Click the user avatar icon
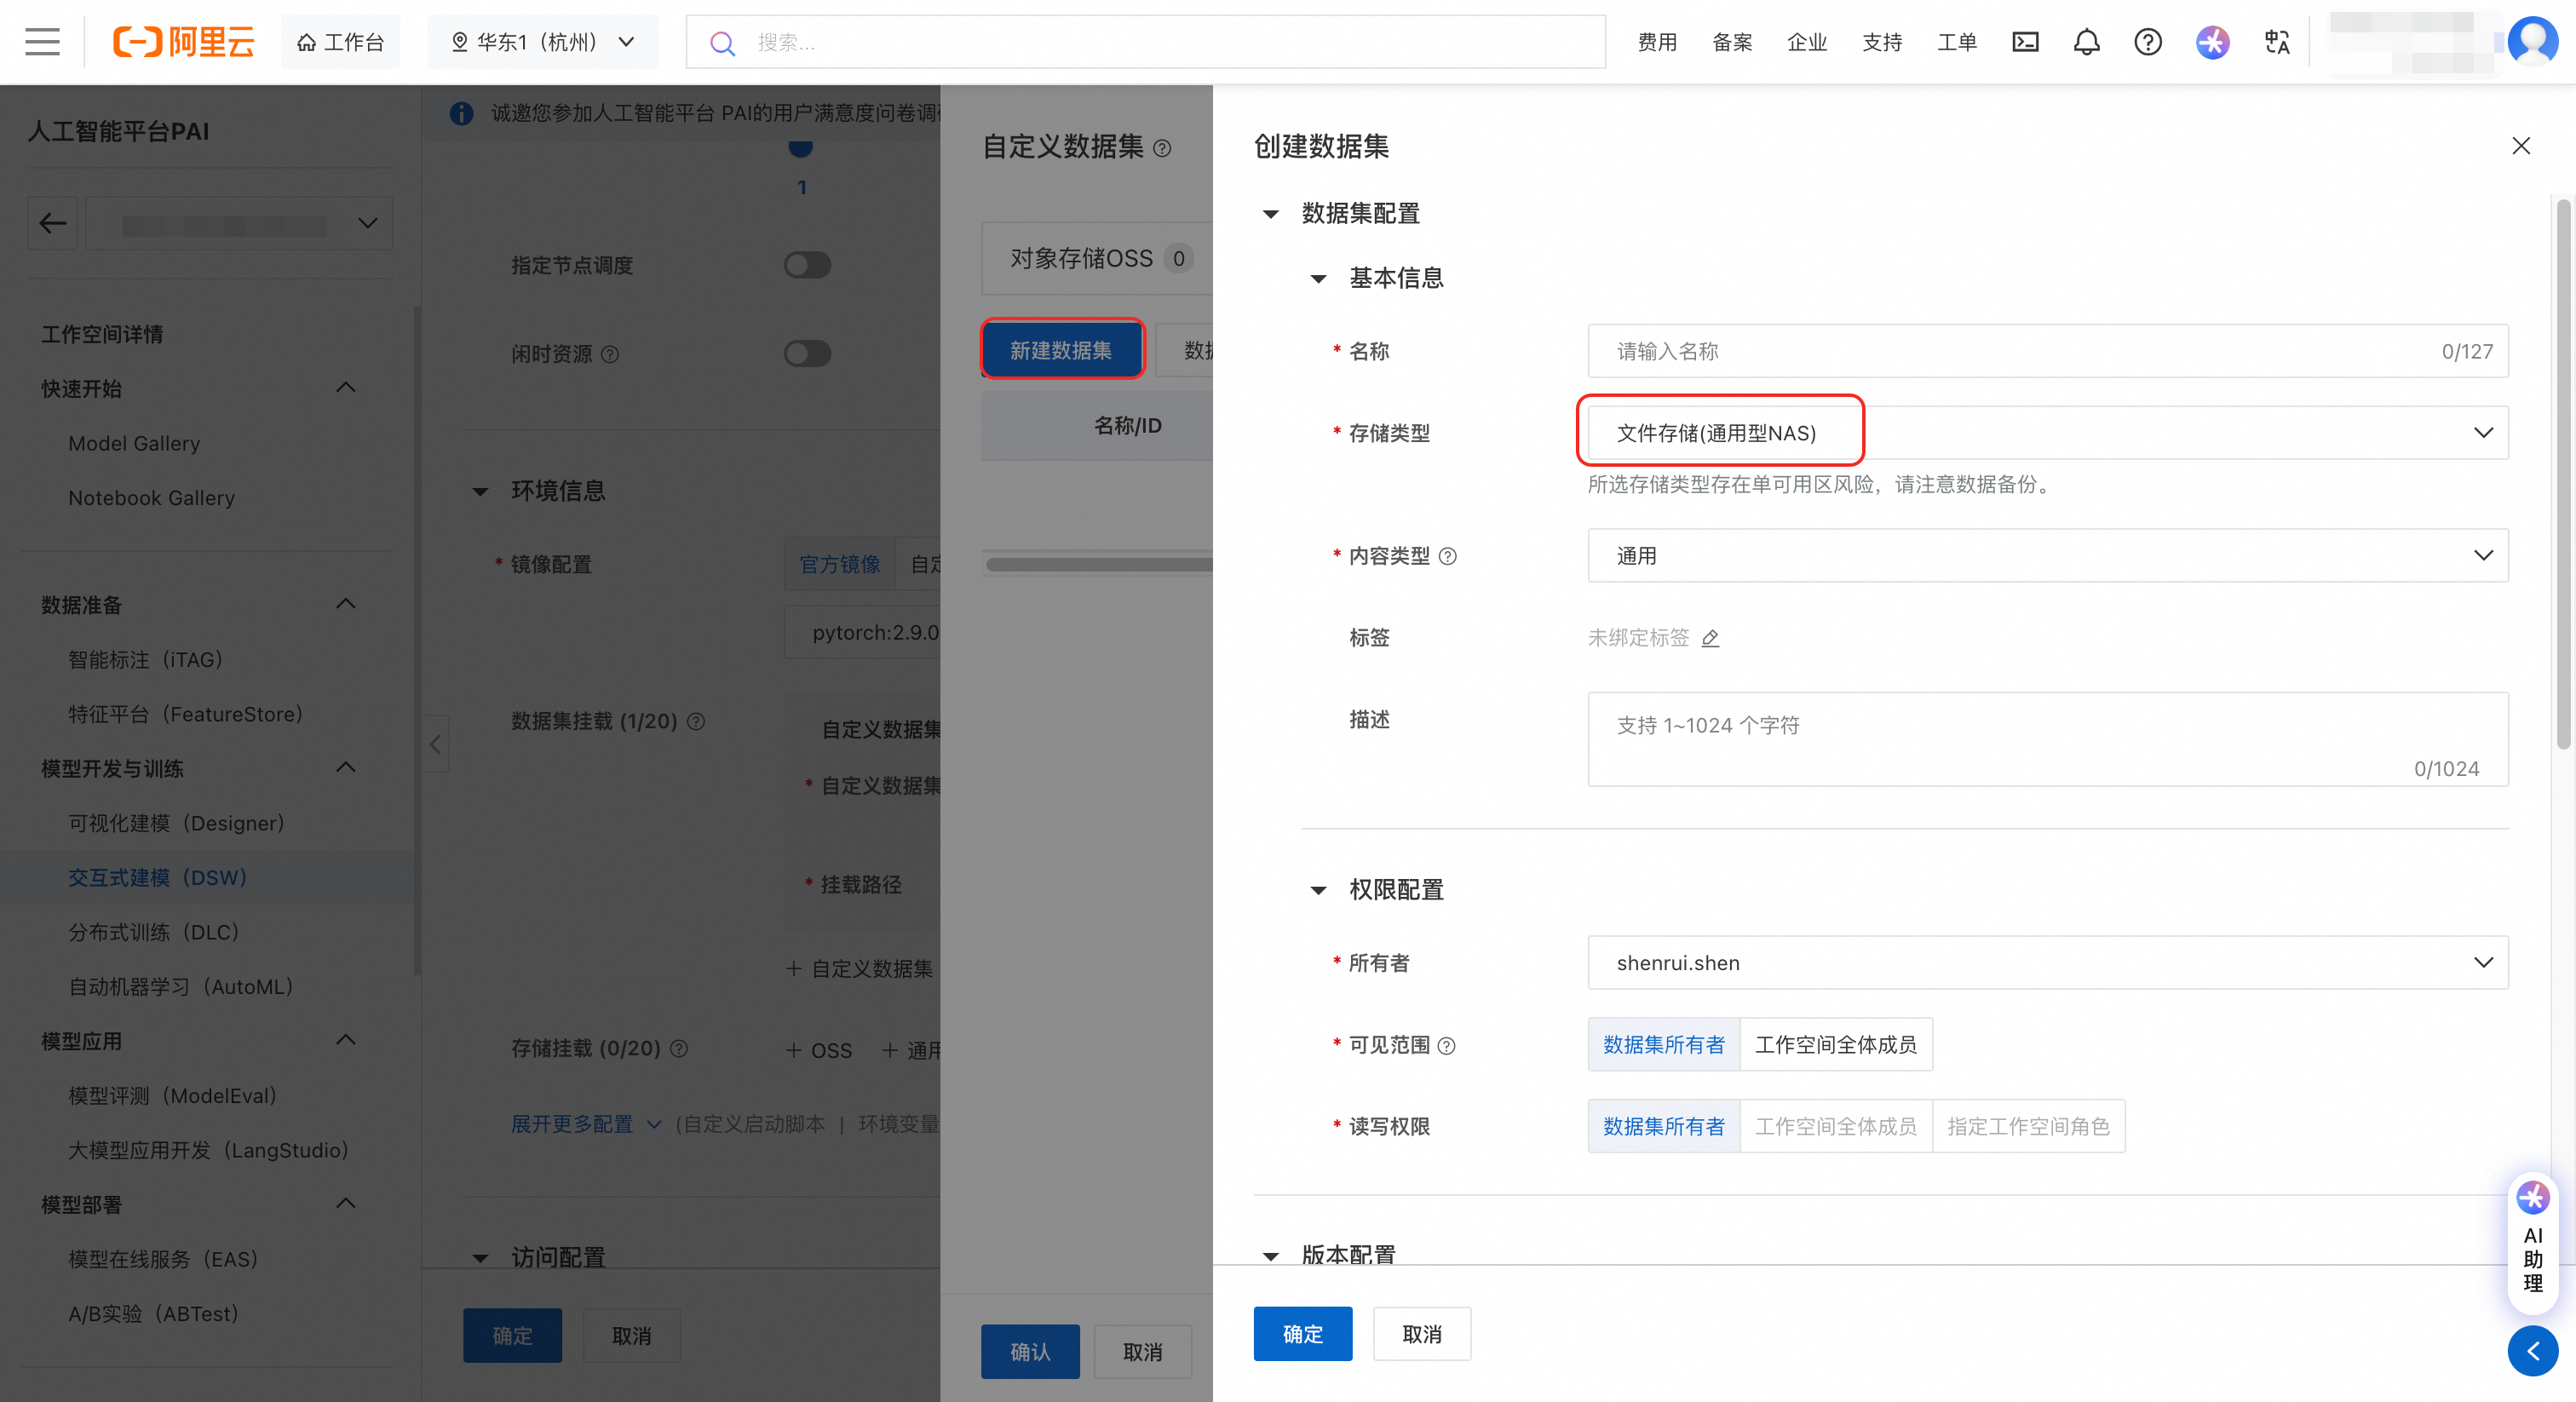This screenshot has width=2576, height=1402. pos(2533,42)
